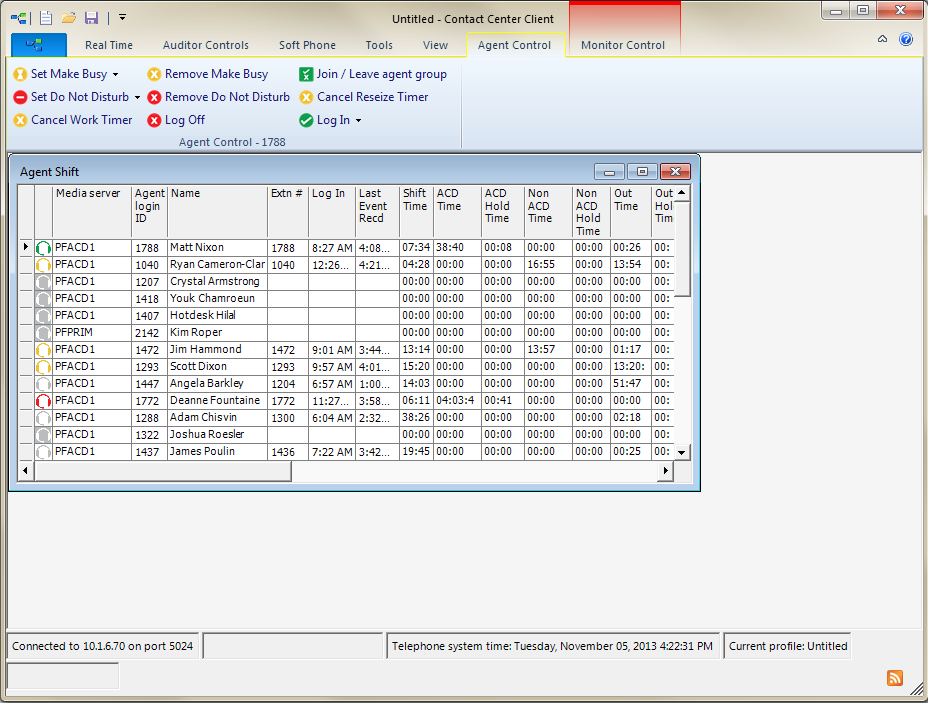This screenshot has height=703, width=928.
Task: Switch to the Real Time tab
Action: coord(109,45)
